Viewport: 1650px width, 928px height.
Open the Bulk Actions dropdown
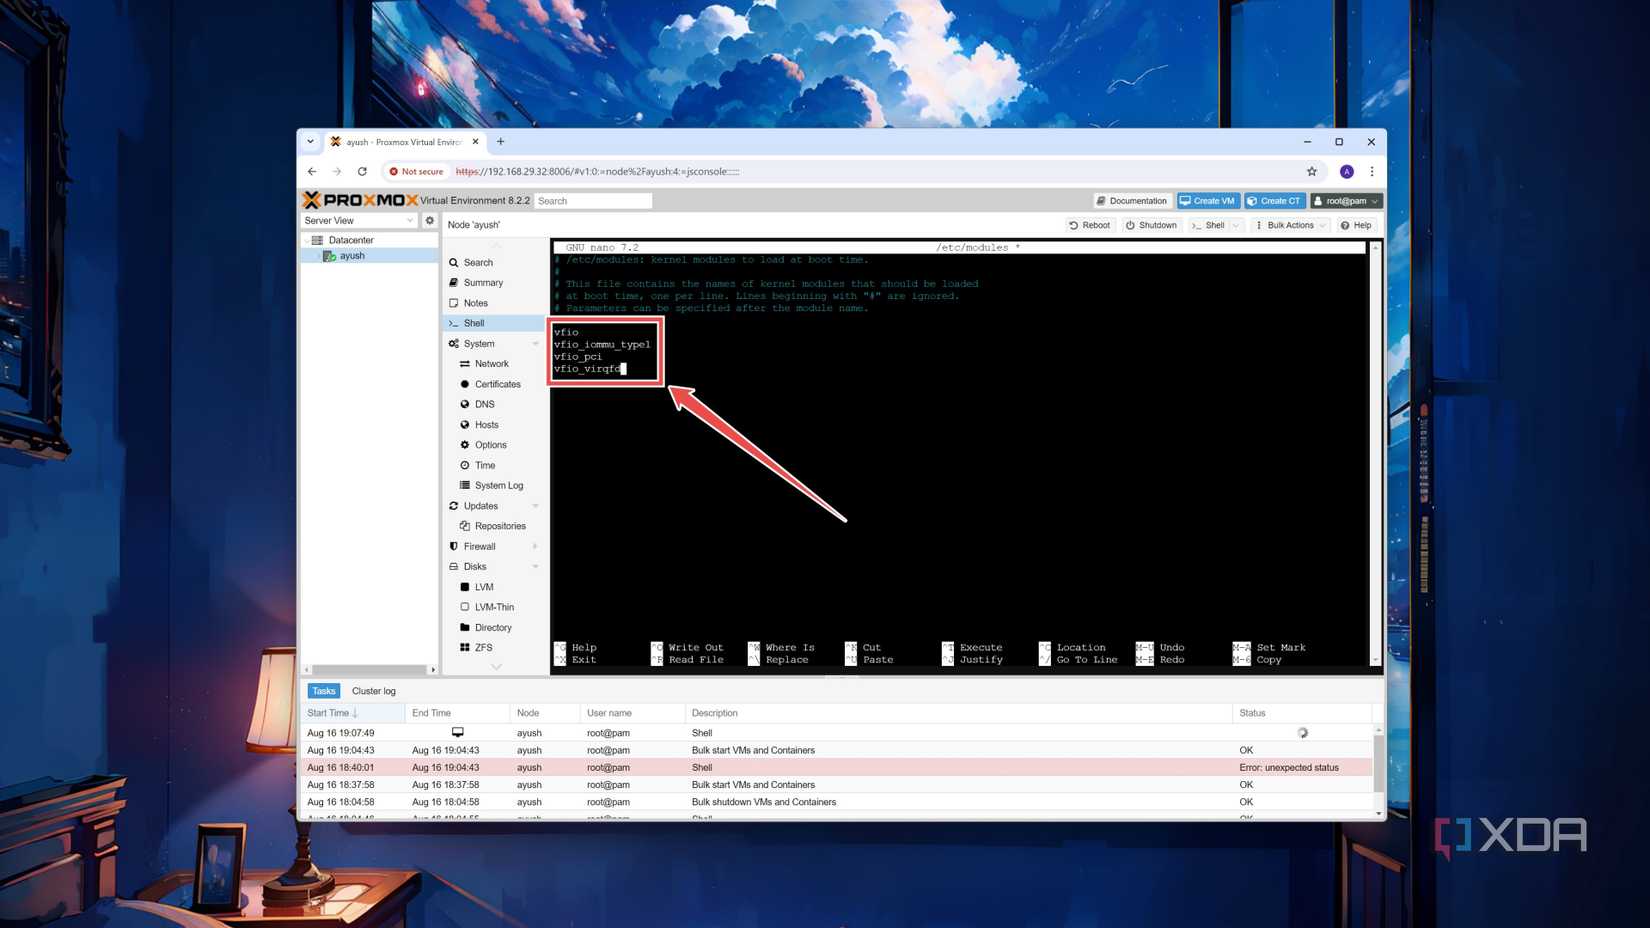[x=1290, y=225]
